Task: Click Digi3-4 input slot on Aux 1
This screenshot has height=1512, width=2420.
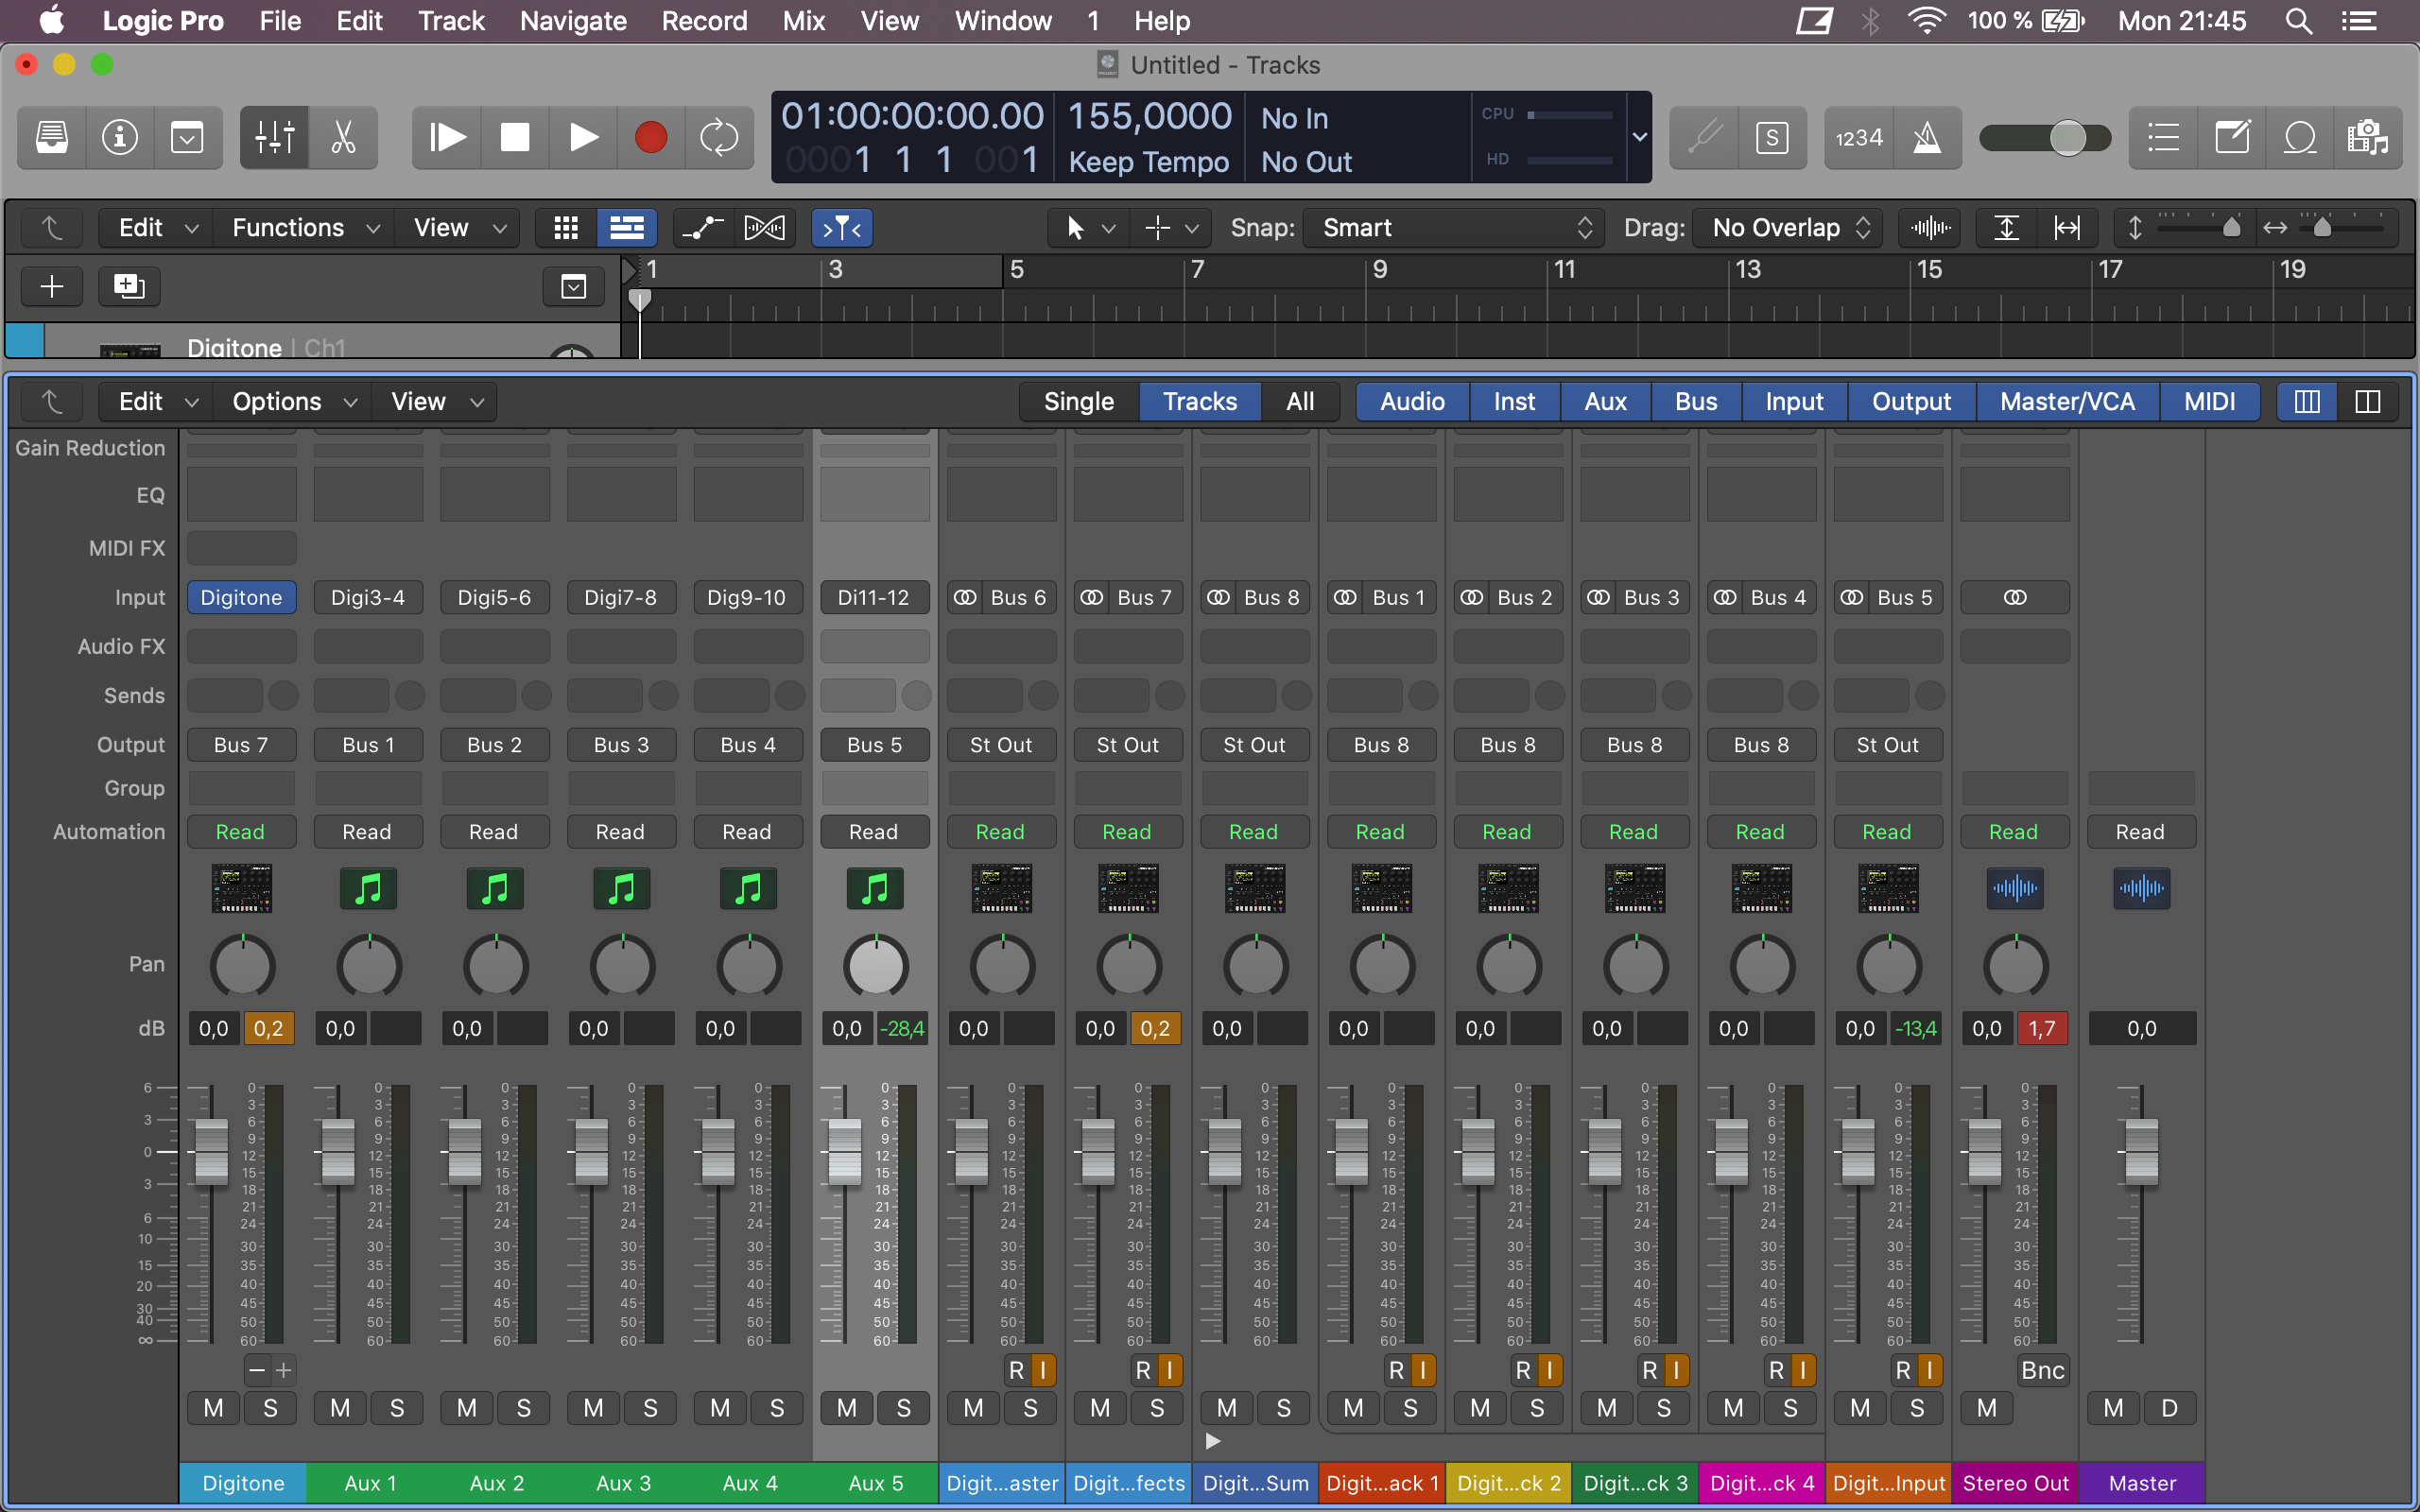Action: [x=368, y=598]
